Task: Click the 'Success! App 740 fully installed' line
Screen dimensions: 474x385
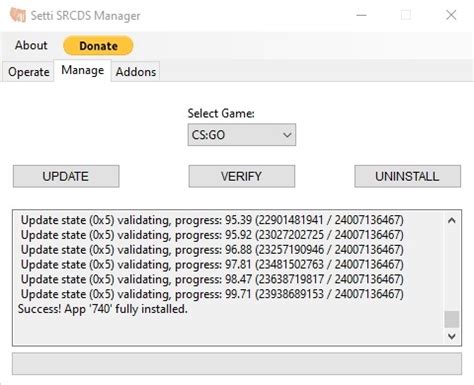Action: [103, 309]
